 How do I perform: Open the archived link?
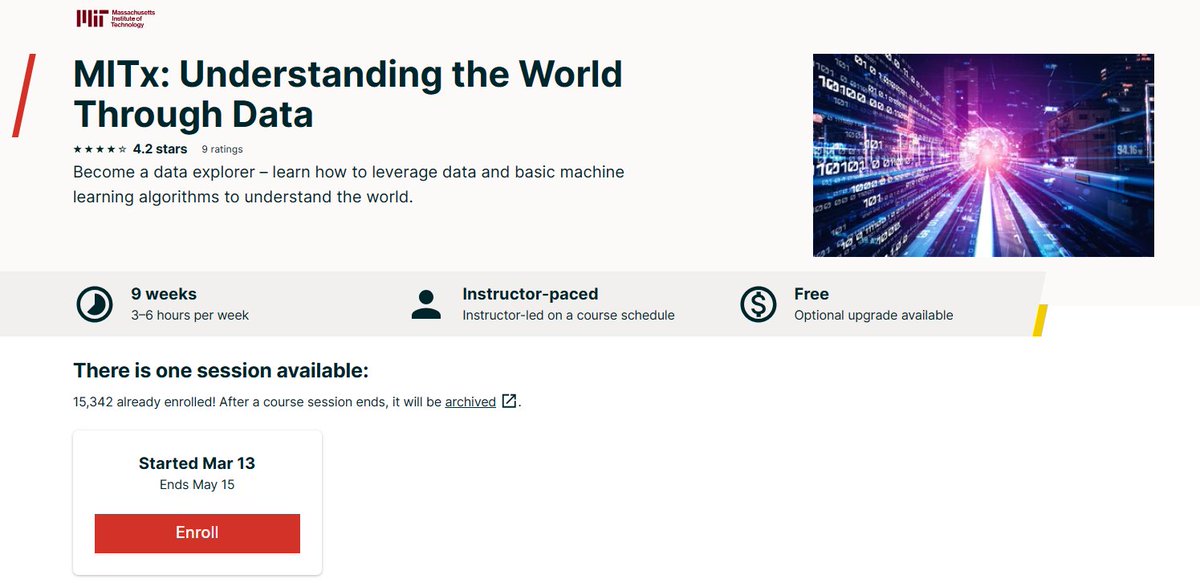point(470,402)
